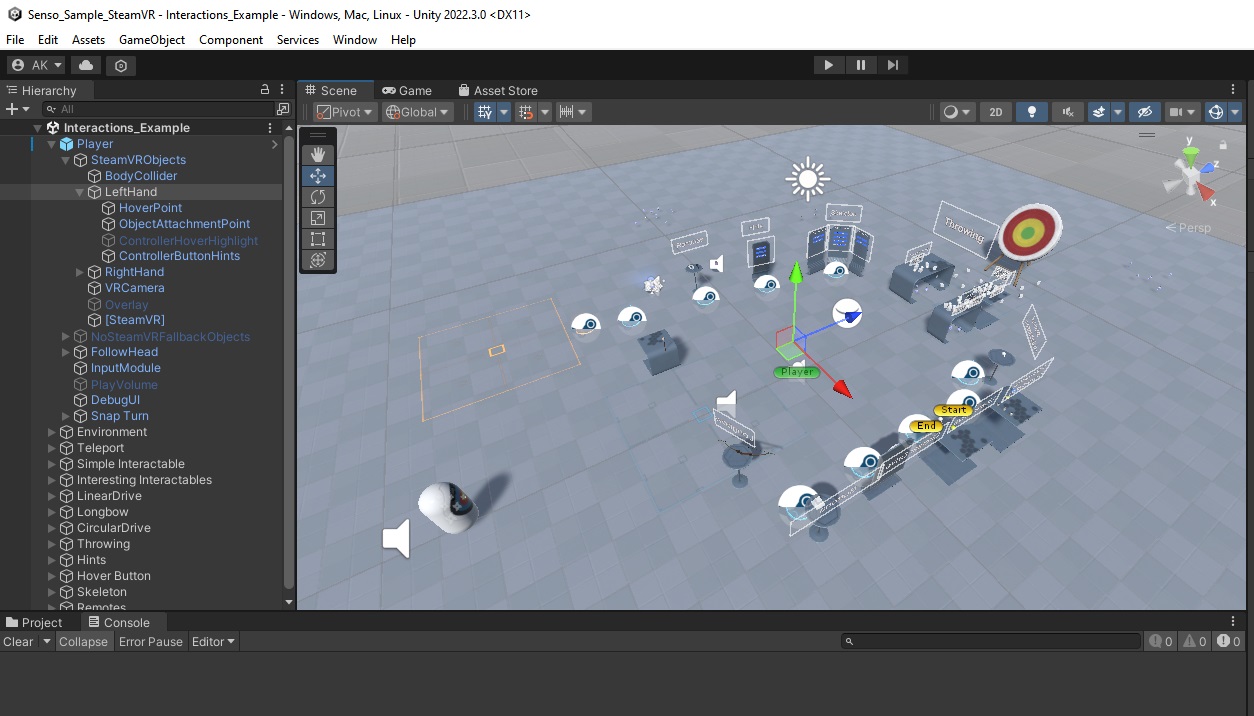
Task: Enable scene visibility toggle (crossed eye)
Action: (1144, 112)
